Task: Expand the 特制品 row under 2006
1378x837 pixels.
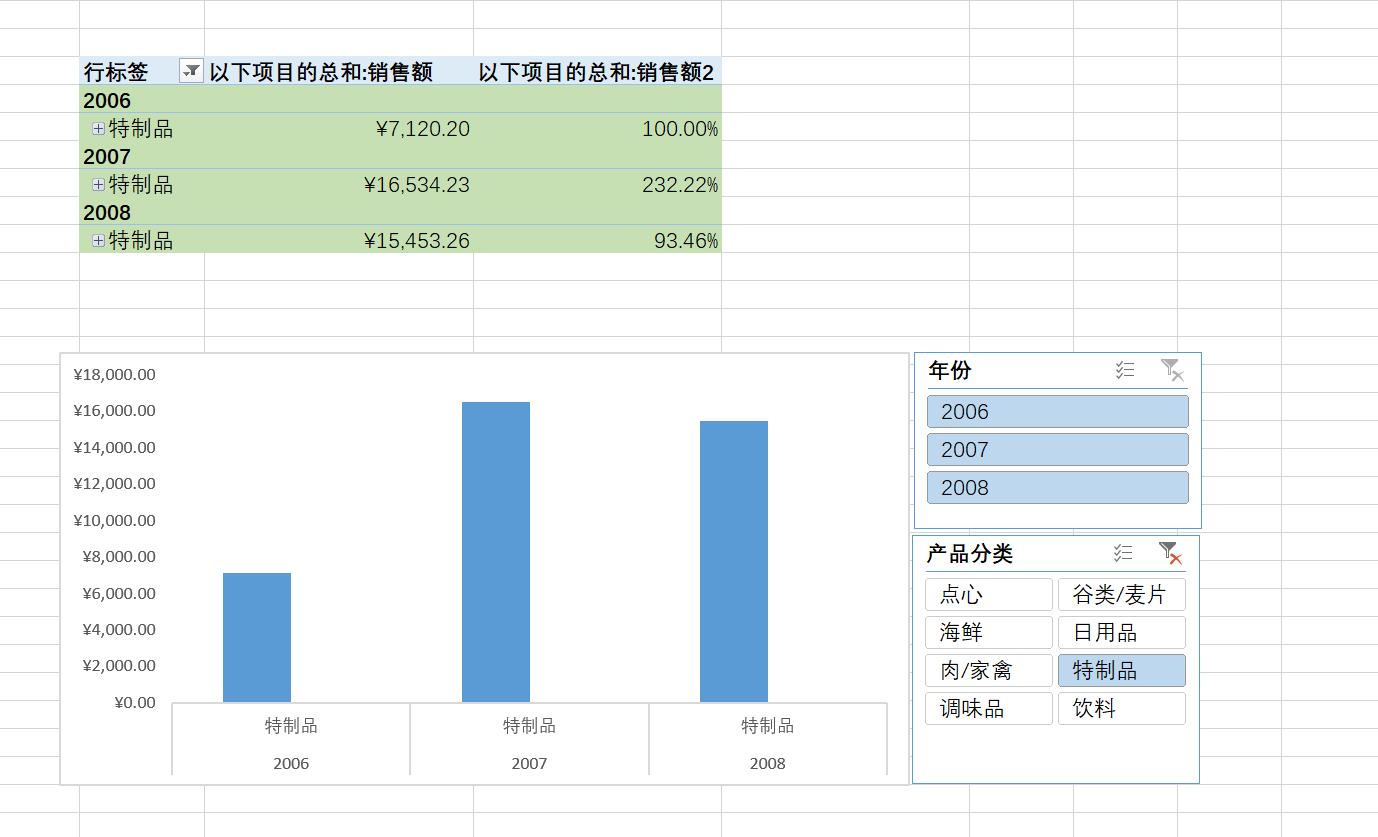Action: click(x=98, y=128)
